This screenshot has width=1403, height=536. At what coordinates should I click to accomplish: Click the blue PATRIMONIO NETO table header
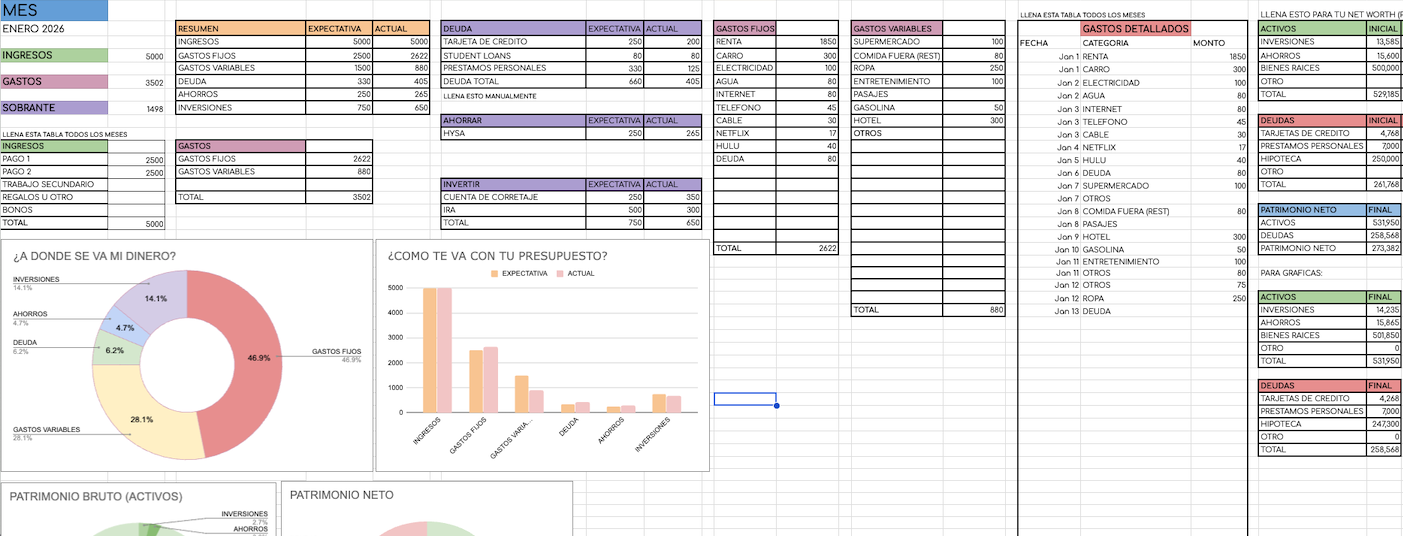pyautogui.click(x=1312, y=210)
